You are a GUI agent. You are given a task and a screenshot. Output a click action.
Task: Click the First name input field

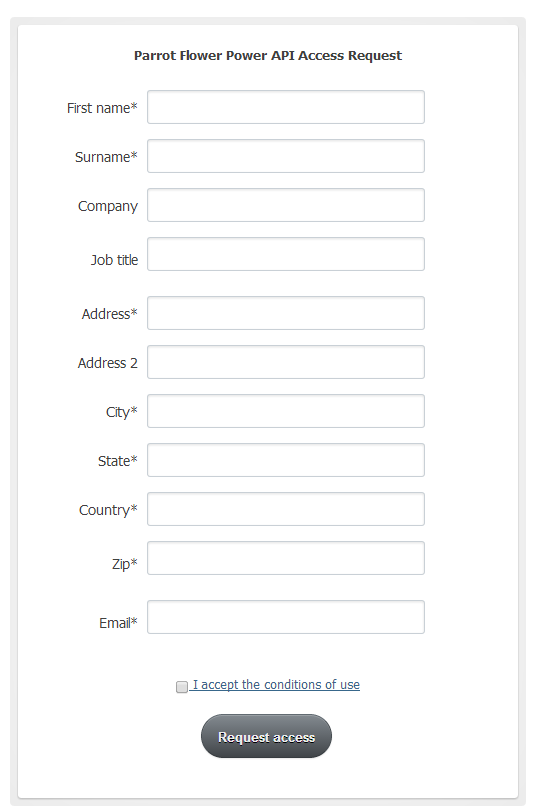coord(286,107)
